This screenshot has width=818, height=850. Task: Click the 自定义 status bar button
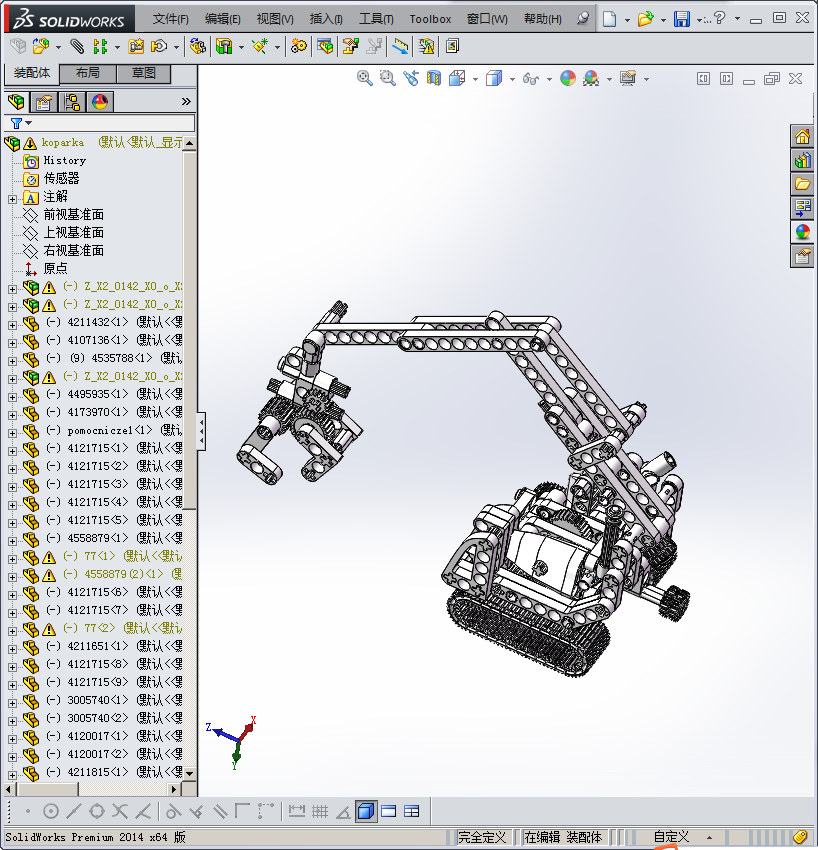671,837
